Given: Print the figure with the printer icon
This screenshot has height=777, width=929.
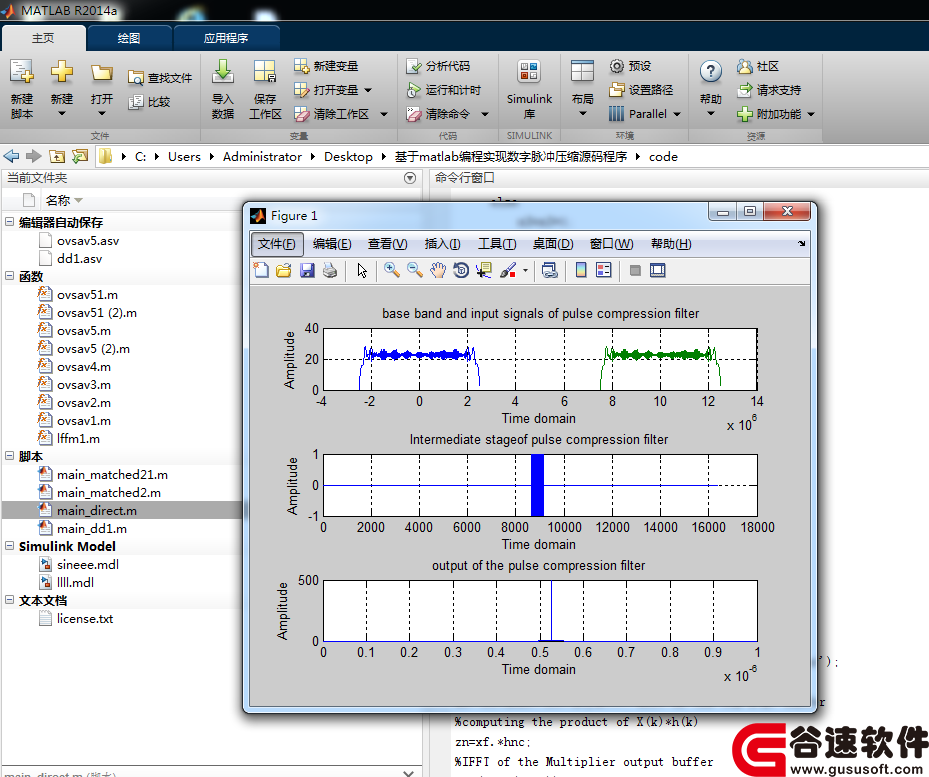Looking at the screenshot, I should [x=330, y=271].
